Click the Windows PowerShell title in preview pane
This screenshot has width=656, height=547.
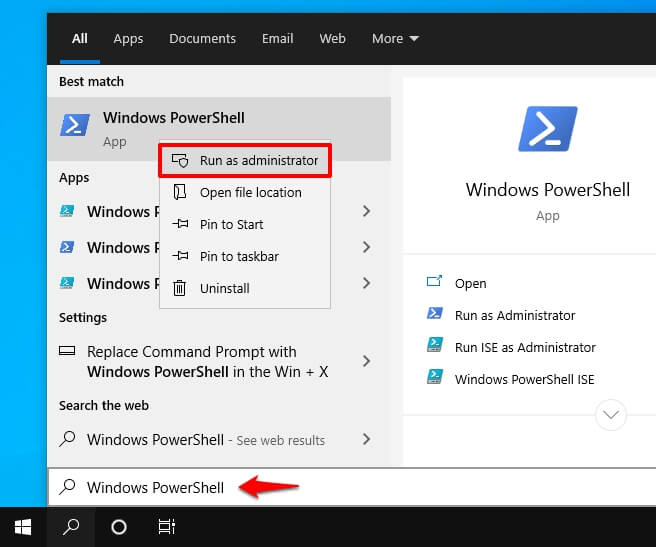click(548, 190)
